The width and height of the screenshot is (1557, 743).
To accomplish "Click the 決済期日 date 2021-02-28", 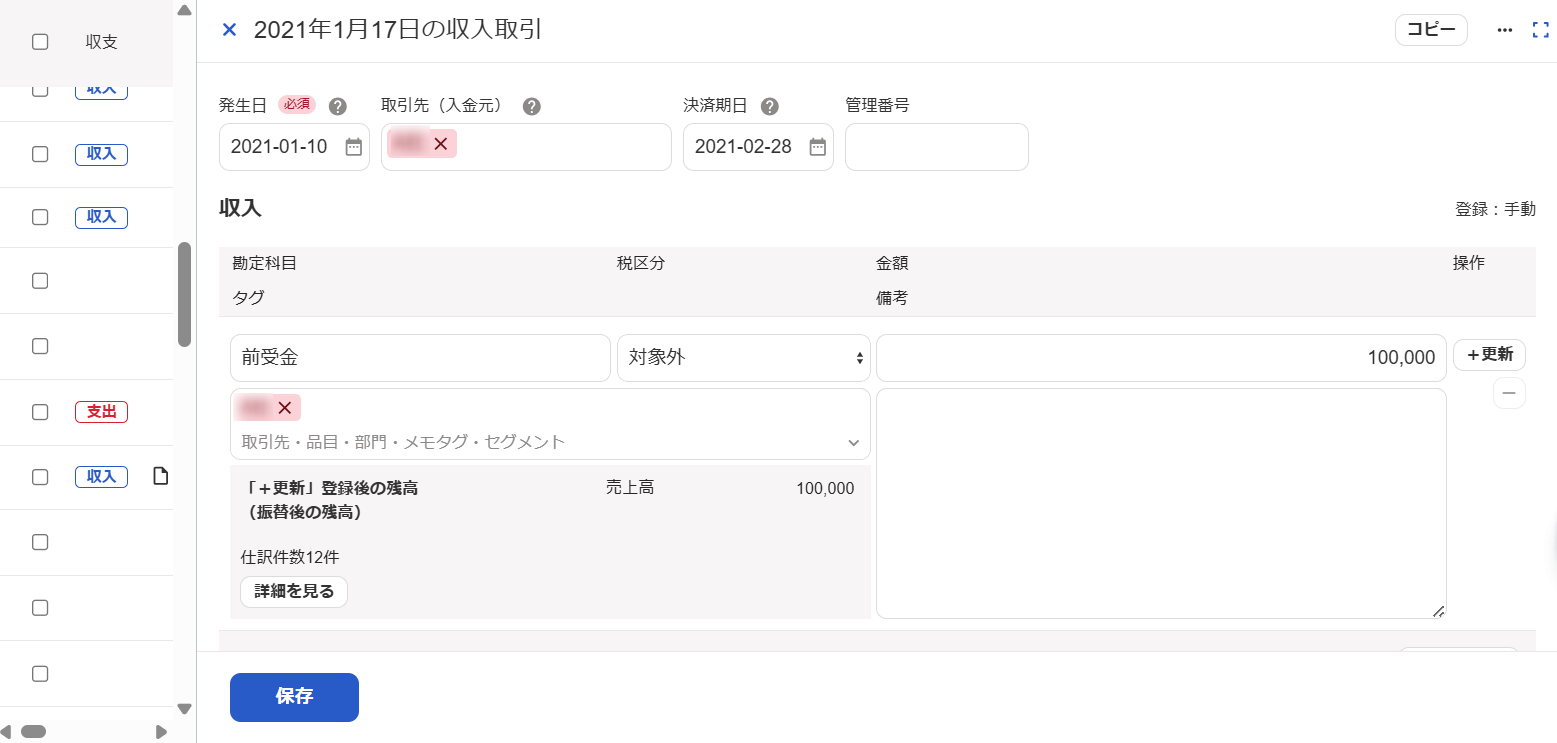I will [x=743, y=147].
